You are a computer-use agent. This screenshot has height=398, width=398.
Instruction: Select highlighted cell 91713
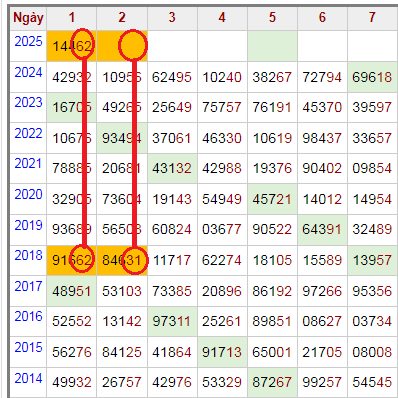(222, 352)
